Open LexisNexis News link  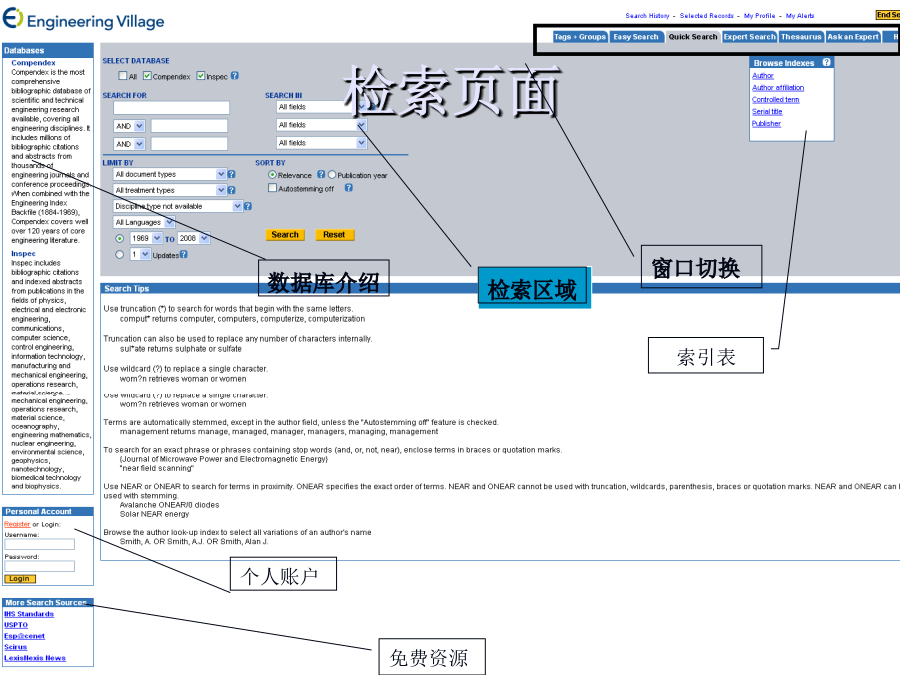(34, 658)
